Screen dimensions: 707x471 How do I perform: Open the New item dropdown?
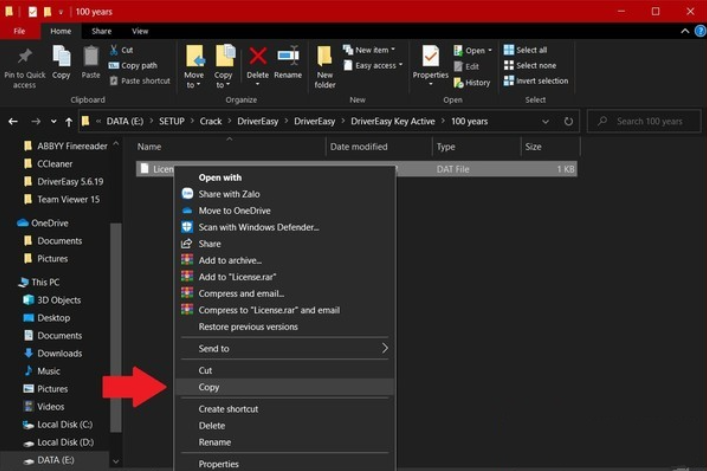click(369, 50)
